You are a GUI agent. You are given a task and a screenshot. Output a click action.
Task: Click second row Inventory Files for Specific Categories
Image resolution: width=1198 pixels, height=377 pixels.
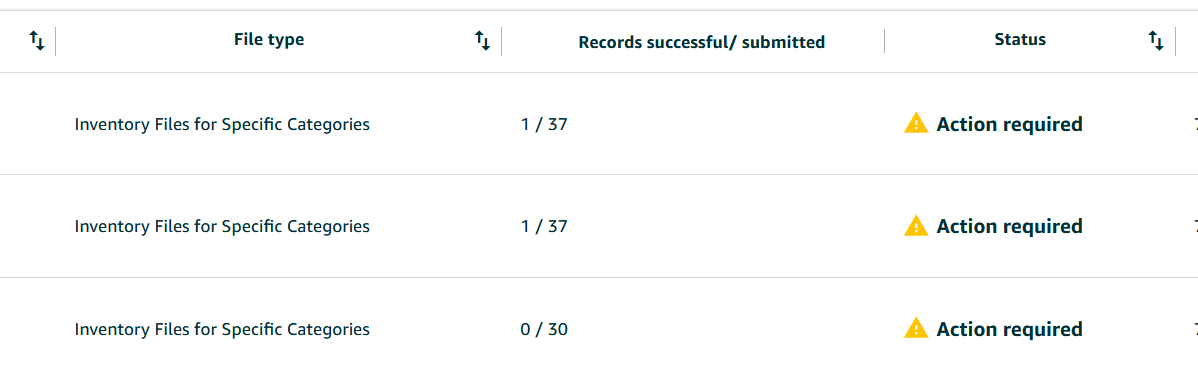[222, 226]
